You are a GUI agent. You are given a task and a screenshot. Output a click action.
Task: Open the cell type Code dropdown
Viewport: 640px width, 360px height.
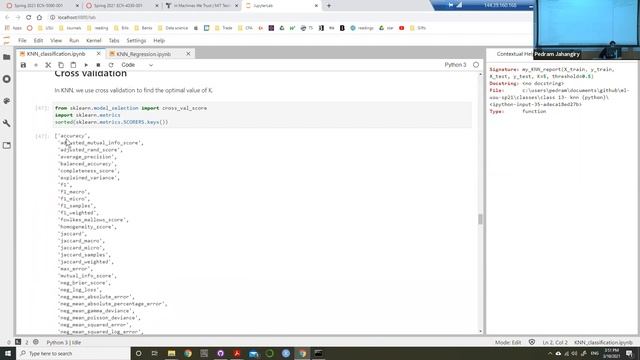click(x=137, y=65)
